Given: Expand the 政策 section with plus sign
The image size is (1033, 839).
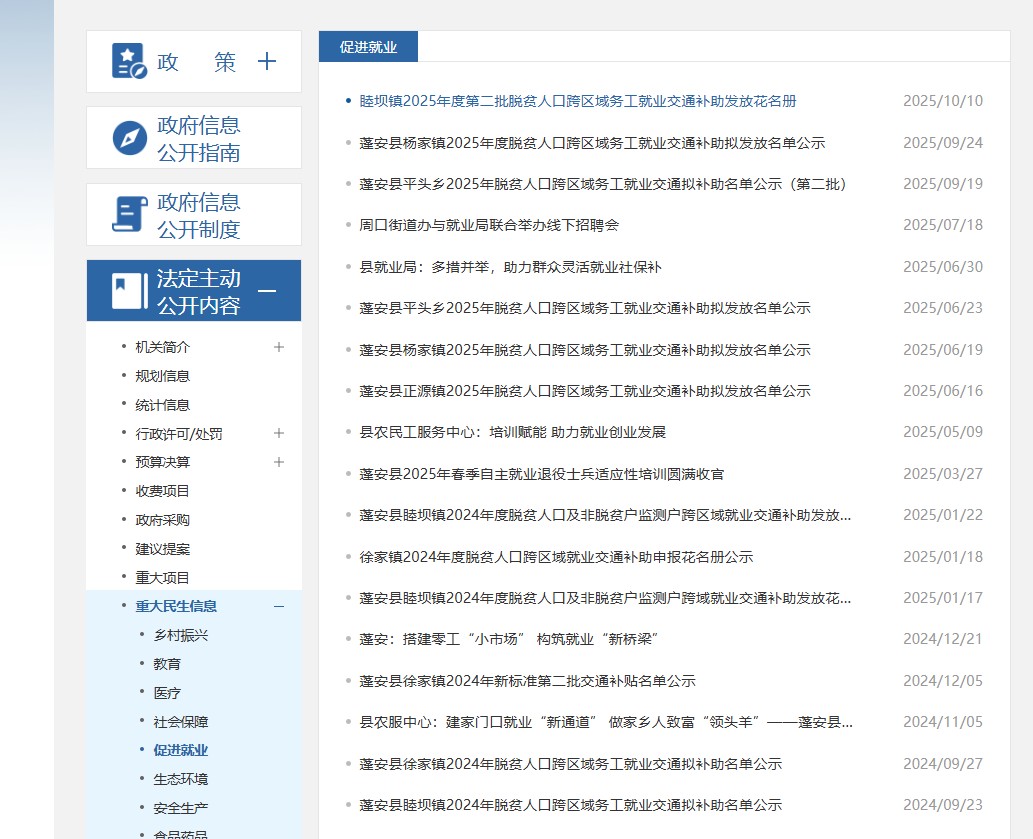Looking at the screenshot, I should [267, 62].
